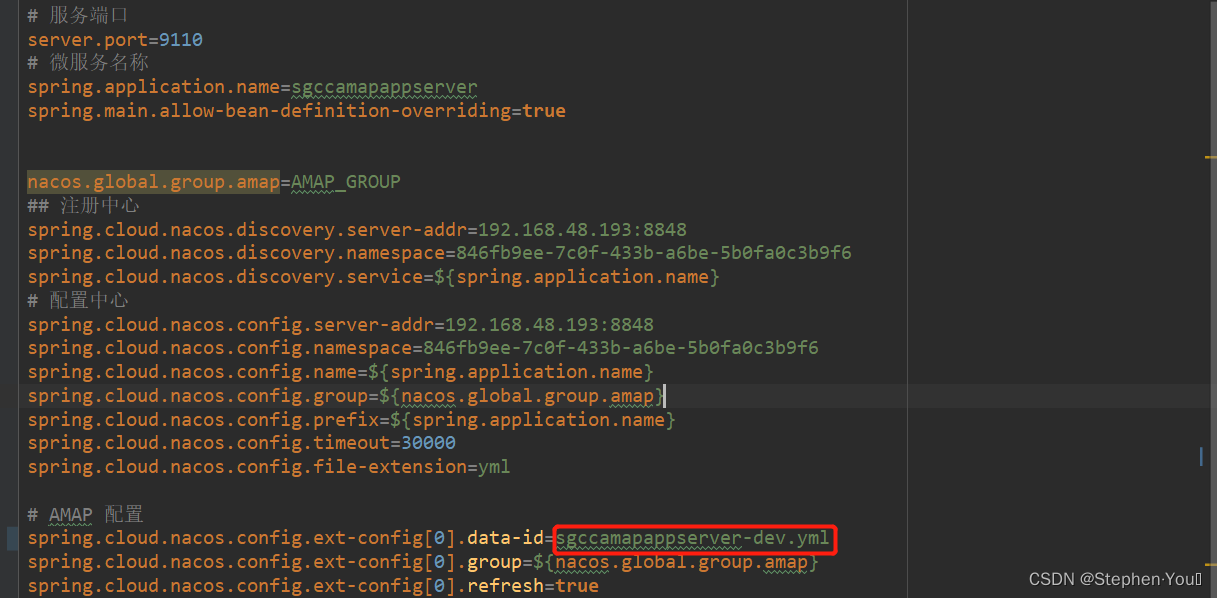Select the value 9110
The width and height of the screenshot is (1217, 598).
tap(181, 40)
